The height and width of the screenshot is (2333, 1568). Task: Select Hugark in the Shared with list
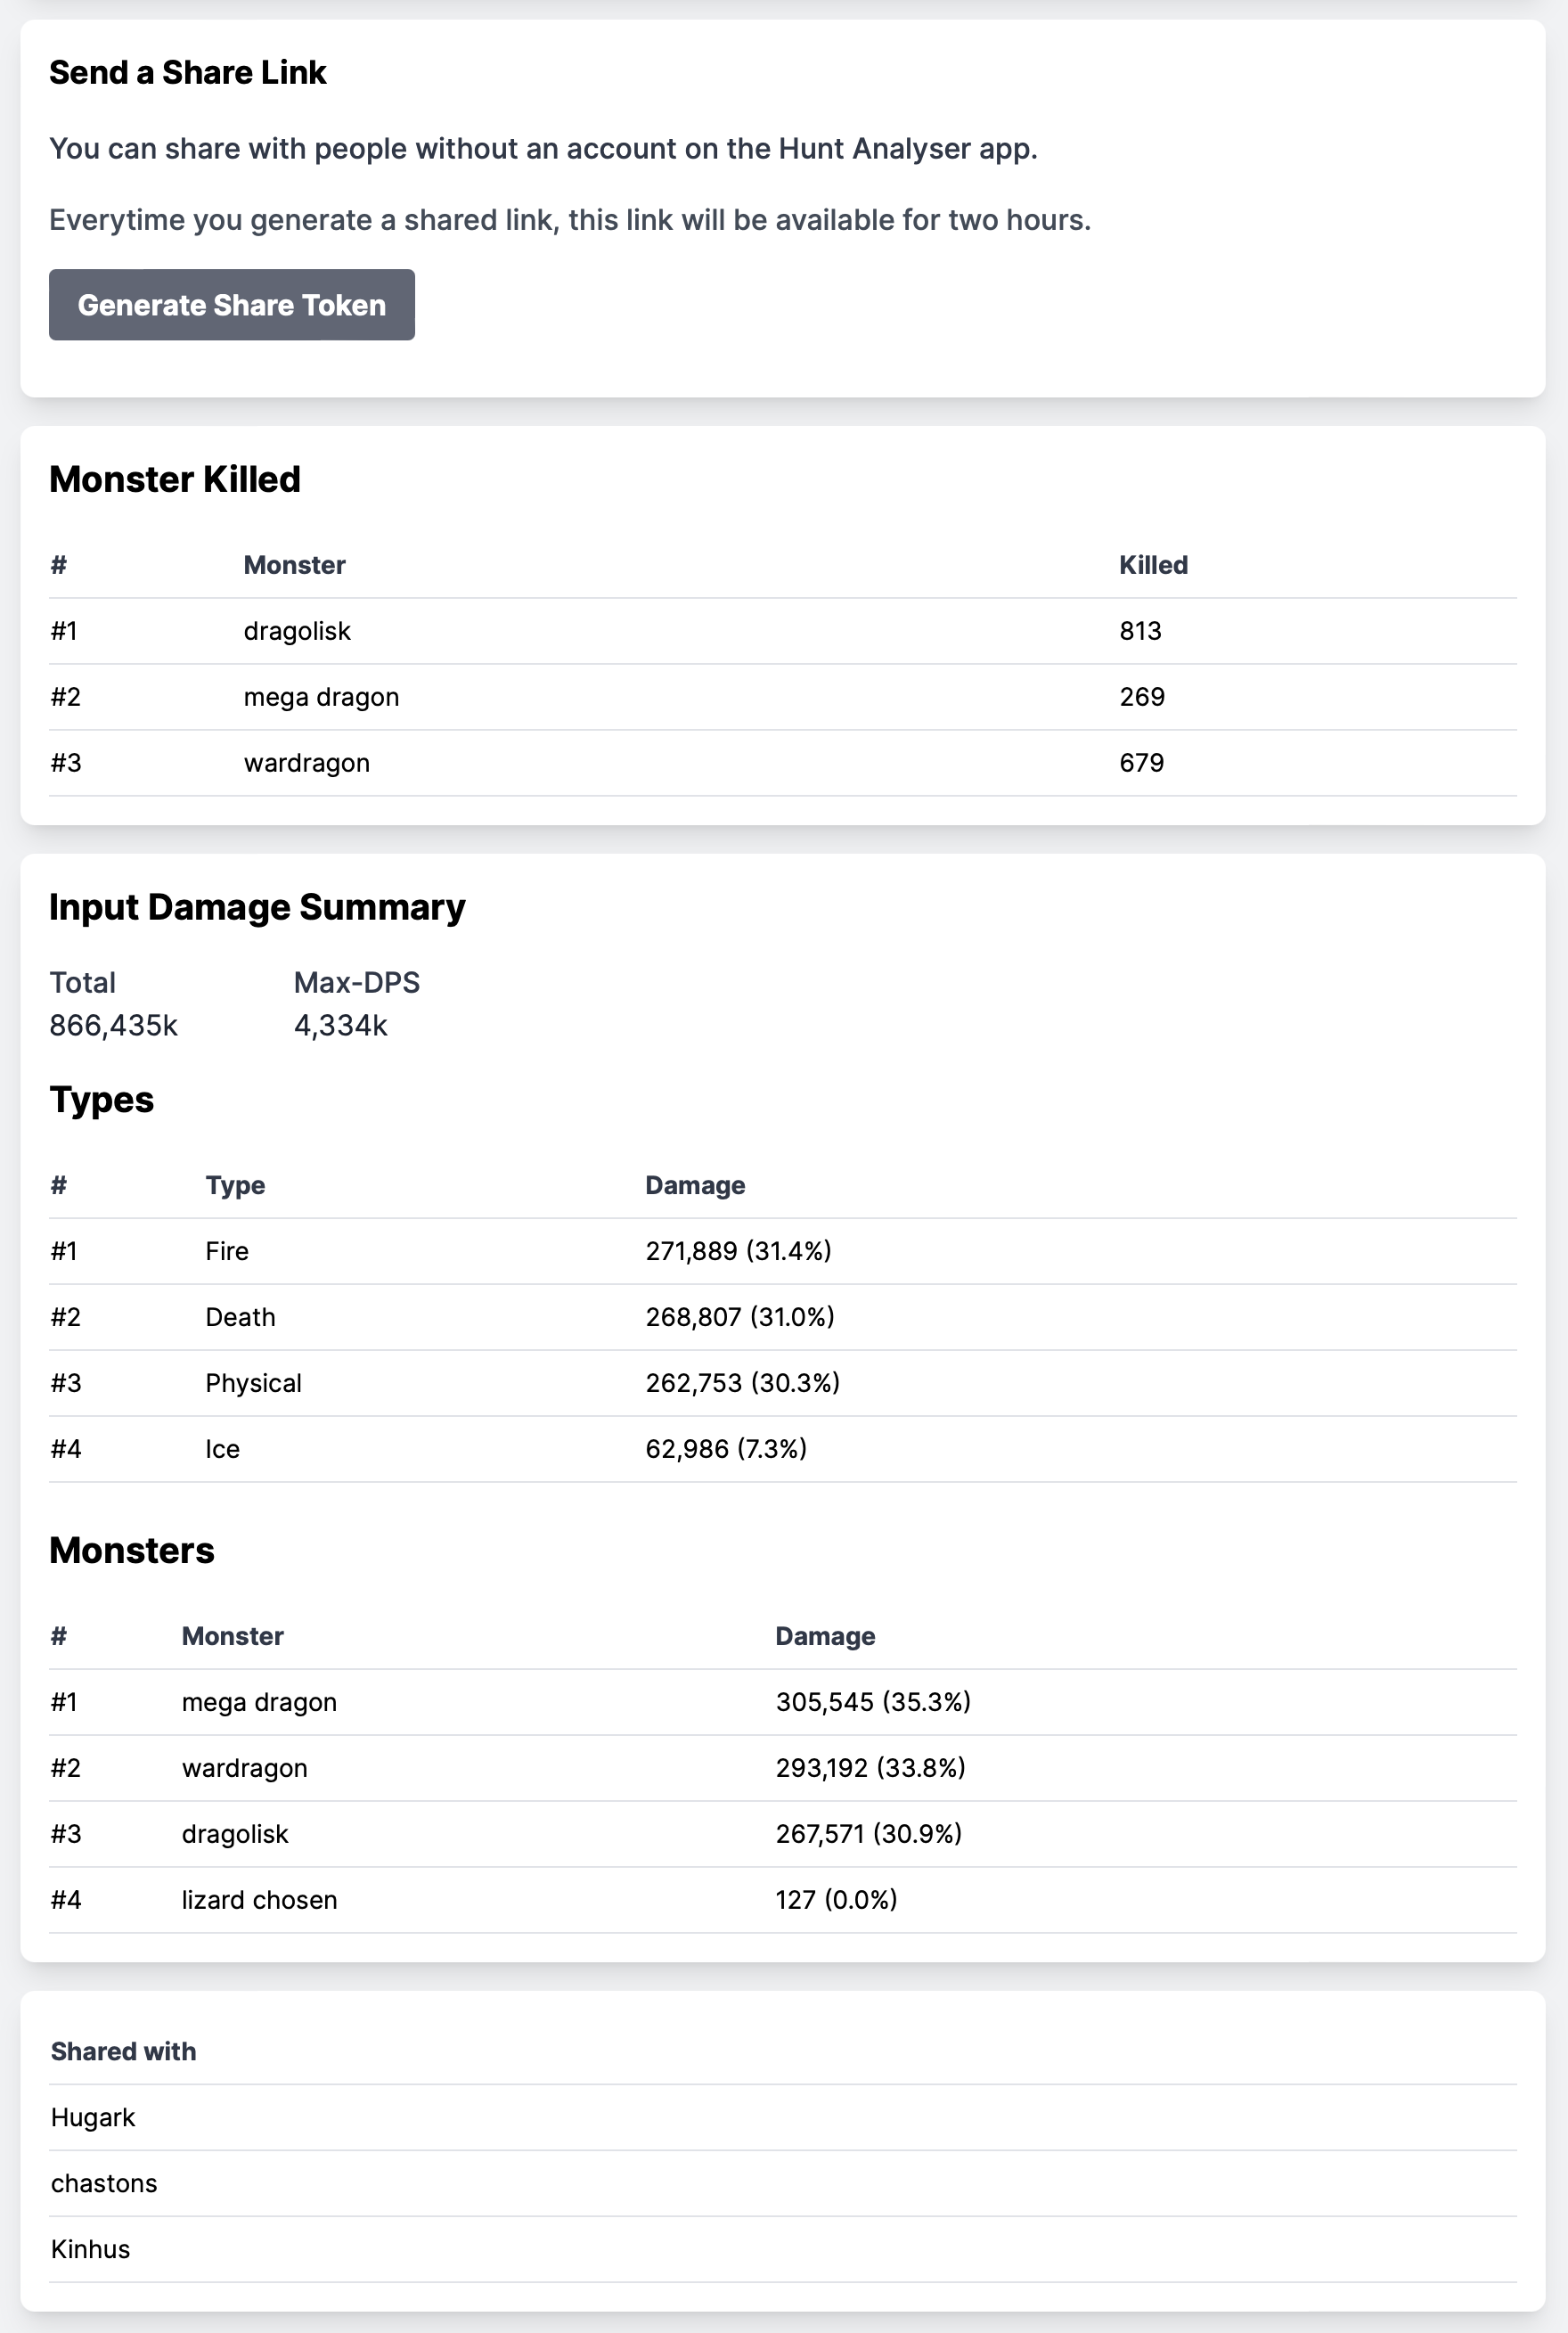(93, 2118)
